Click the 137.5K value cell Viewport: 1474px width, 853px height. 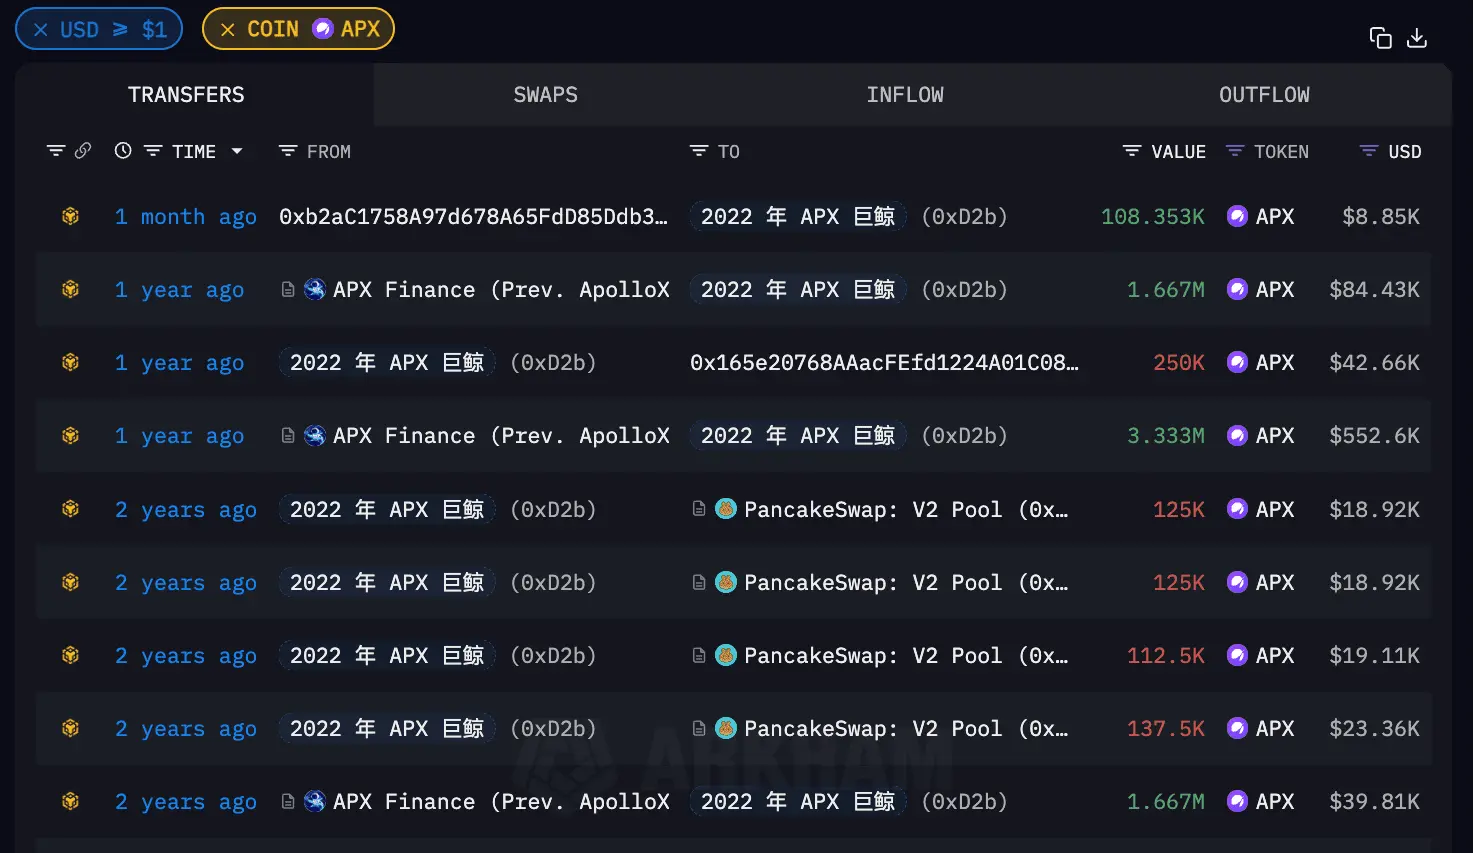point(1166,729)
